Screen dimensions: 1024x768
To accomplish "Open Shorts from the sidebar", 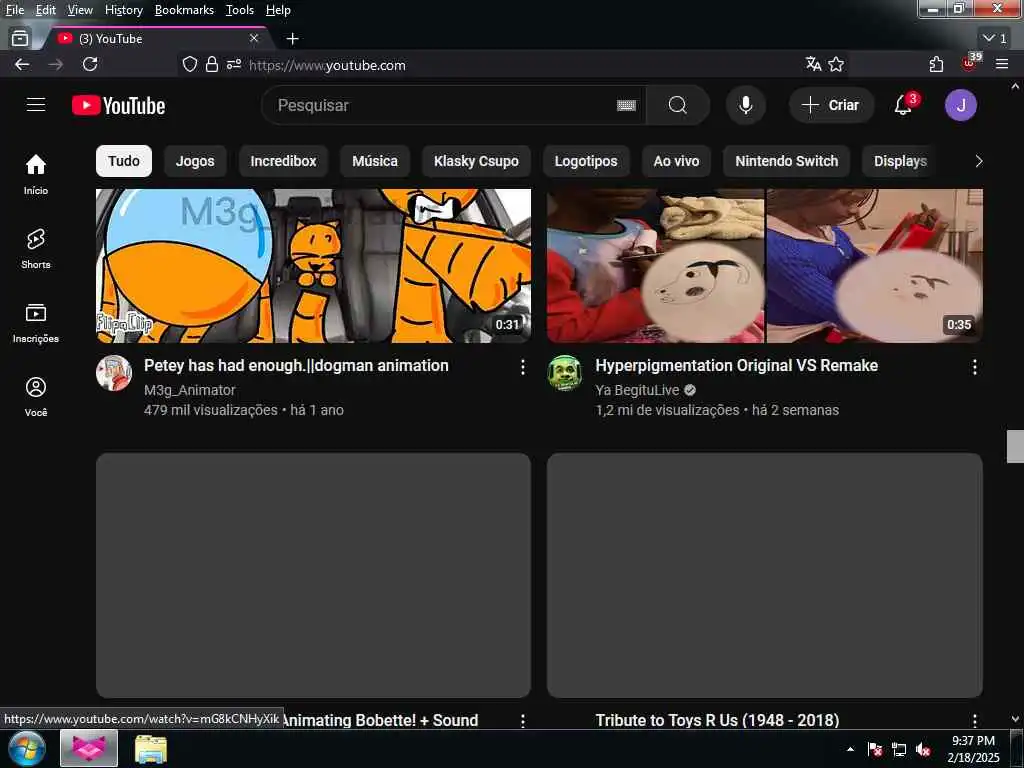I will (36, 249).
